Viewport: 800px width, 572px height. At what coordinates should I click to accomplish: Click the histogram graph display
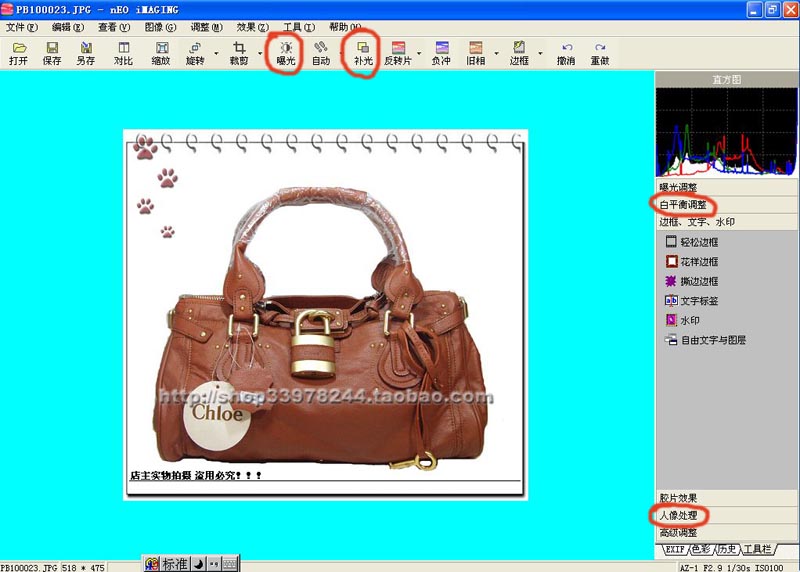pyautogui.click(x=727, y=132)
